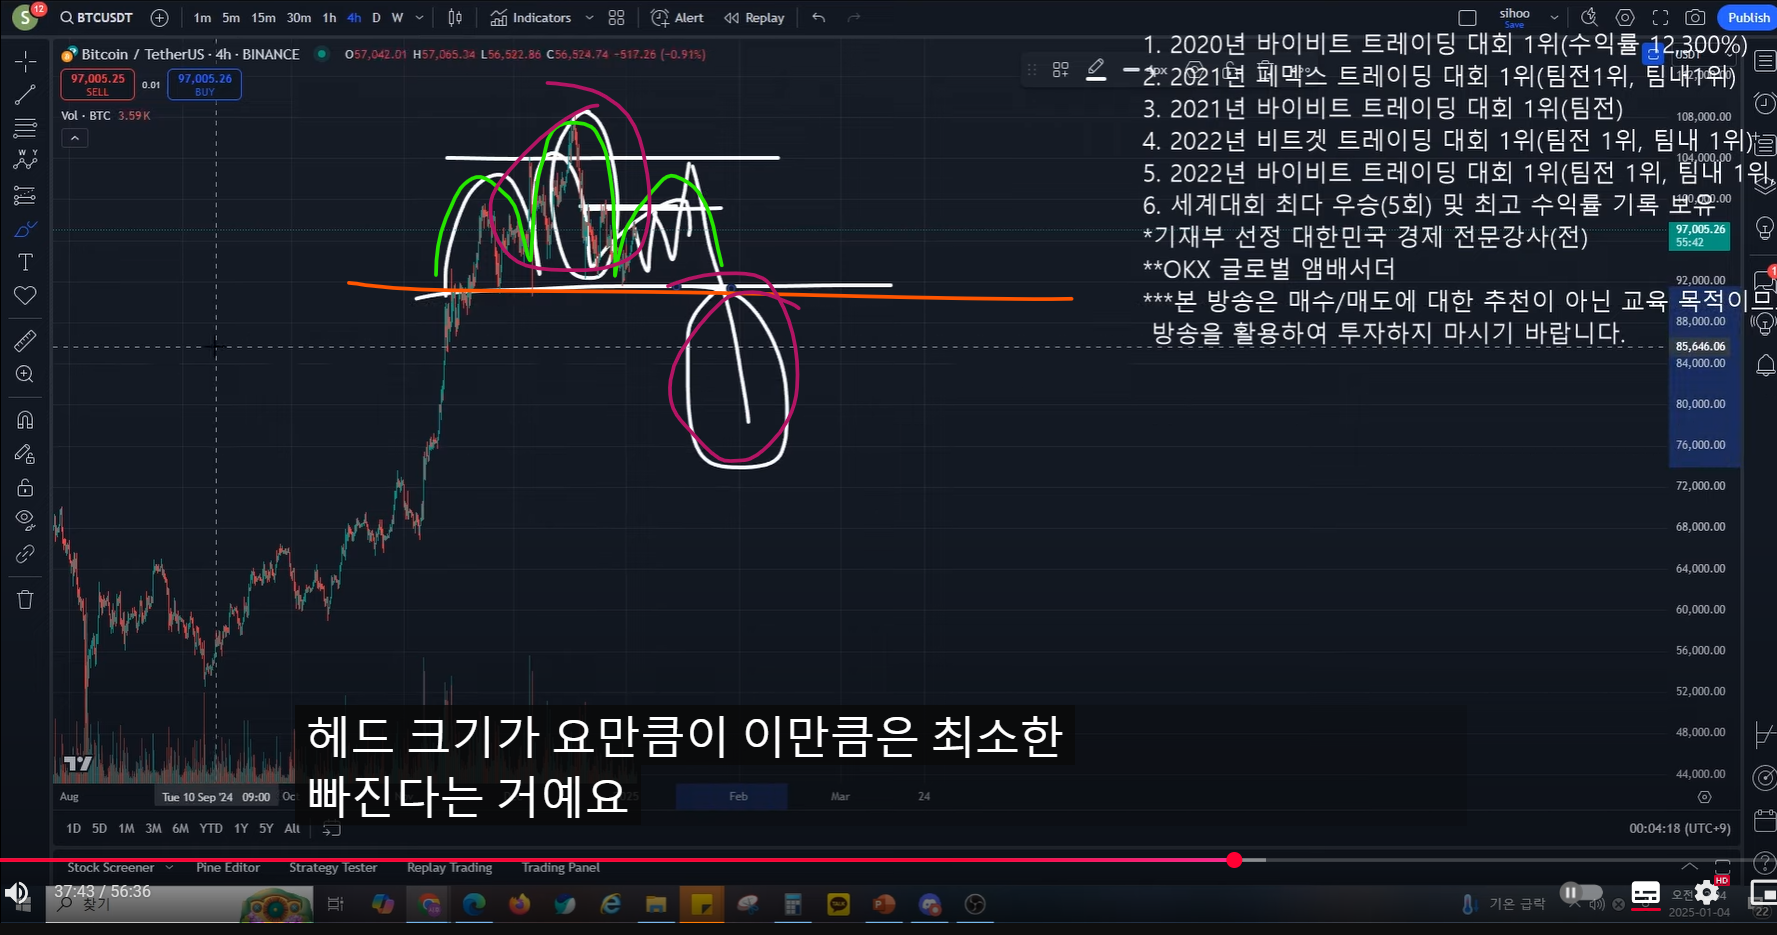Expand the sihoo layout dropdown arrow
Image resolution: width=1777 pixels, height=935 pixels.
tap(1554, 18)
